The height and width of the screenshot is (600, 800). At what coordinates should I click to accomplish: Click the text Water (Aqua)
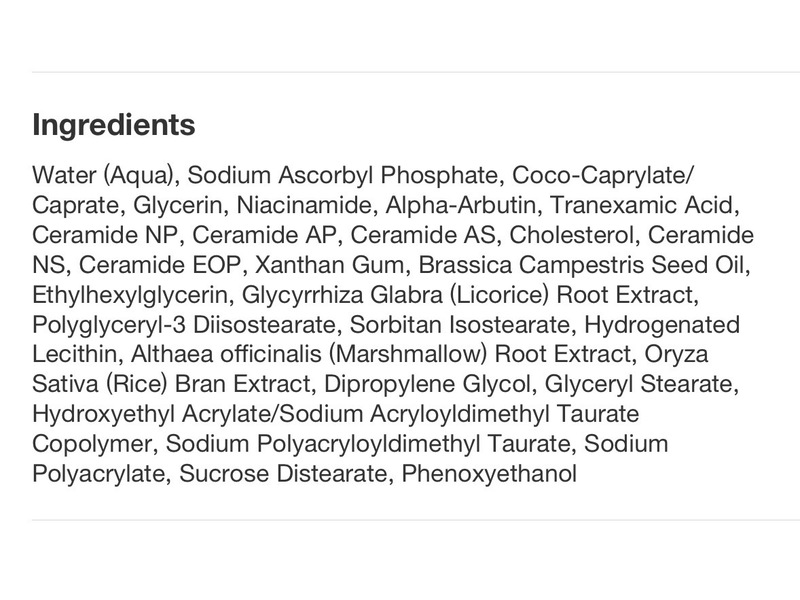104,176
